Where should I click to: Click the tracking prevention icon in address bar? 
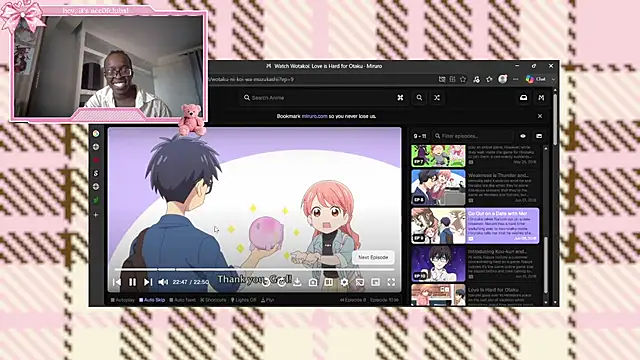[442, 79]
